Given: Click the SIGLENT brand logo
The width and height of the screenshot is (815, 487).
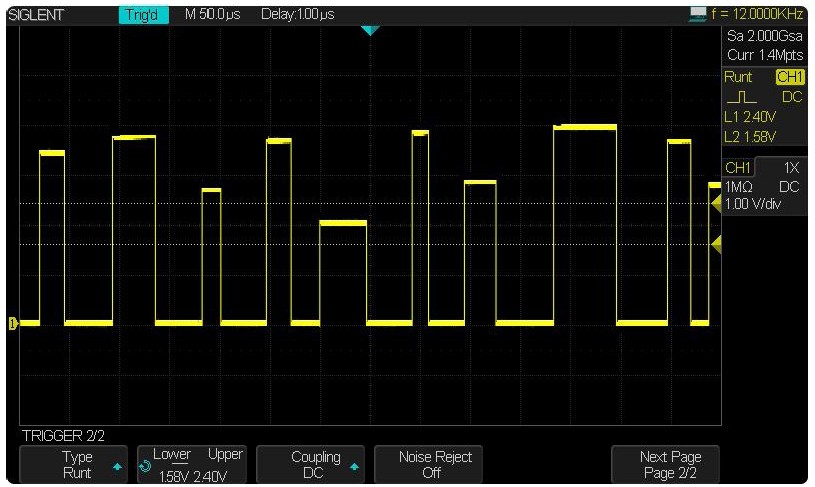Looking at the screenshot, I should (36, 15).
